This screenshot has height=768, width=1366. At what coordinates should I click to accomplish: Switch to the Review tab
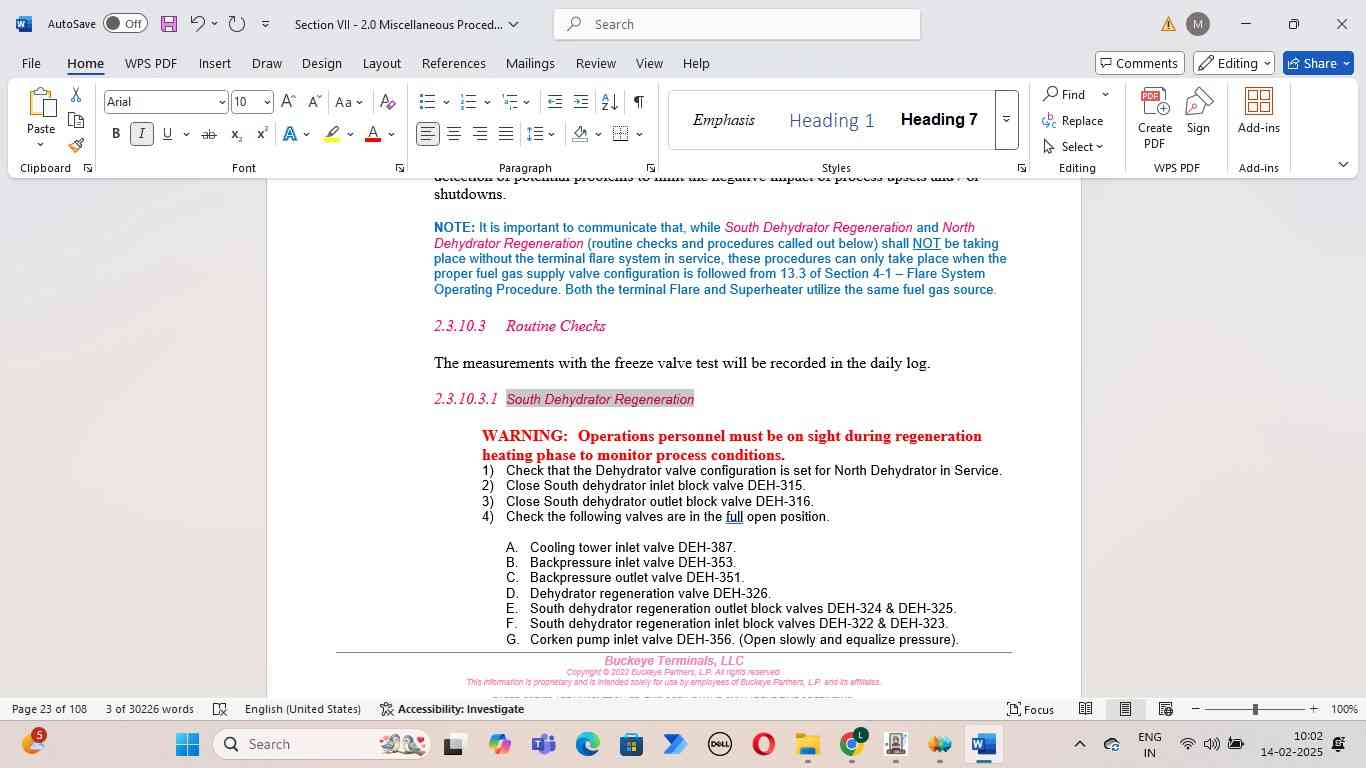pyautogui.click(x=596, y=63)
